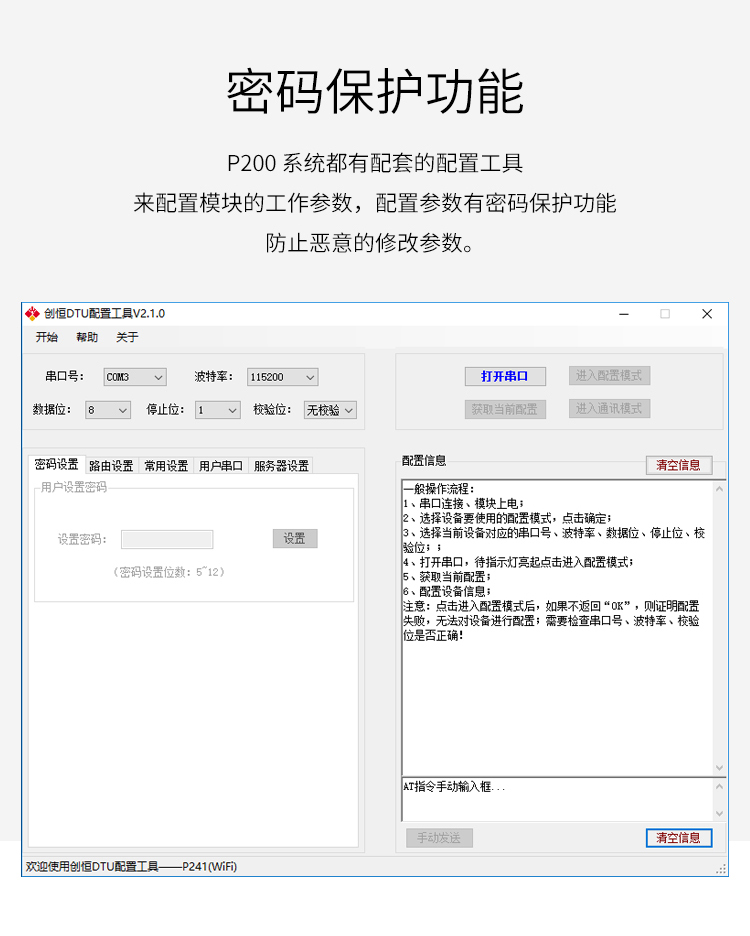Open the 关于 menu
The height and width of the screenshot is (936, 750).
127,337
